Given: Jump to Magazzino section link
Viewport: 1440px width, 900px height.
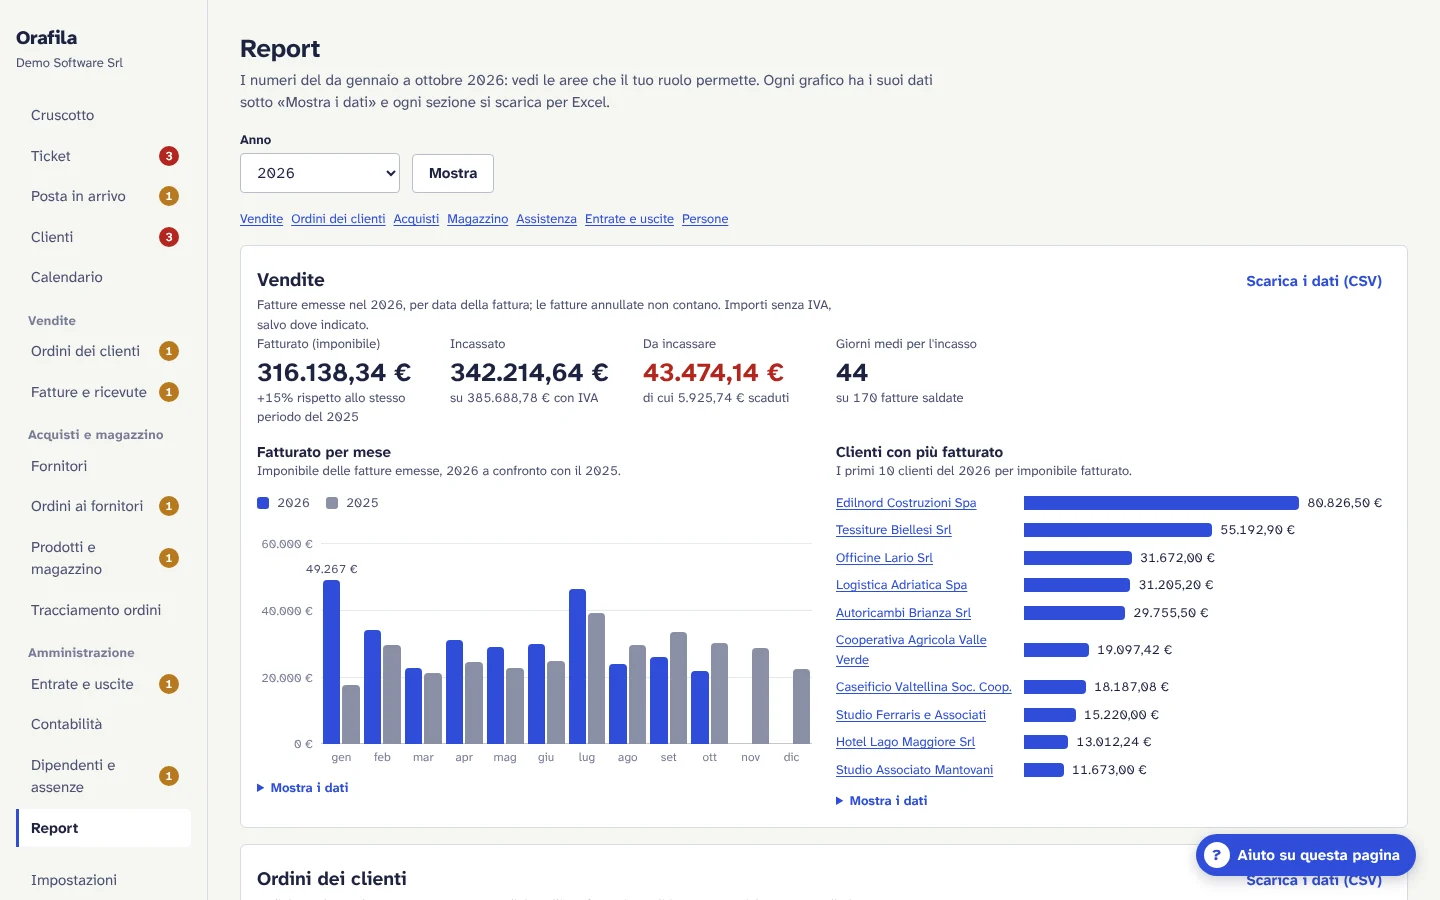Looking at the screenshot, I should pos(477,219).
